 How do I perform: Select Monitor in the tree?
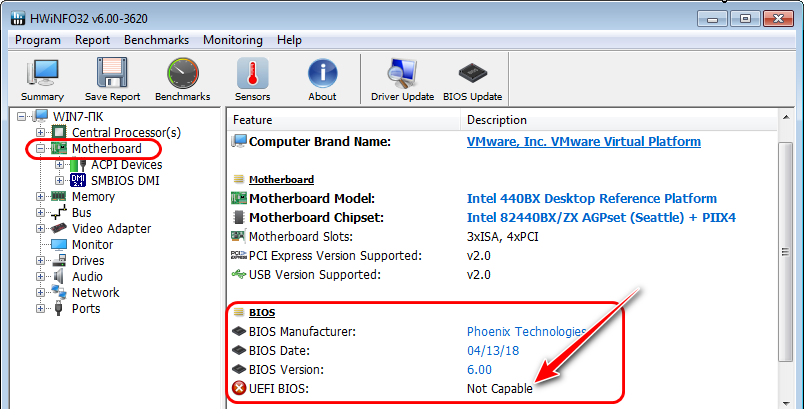coord(92,244)
